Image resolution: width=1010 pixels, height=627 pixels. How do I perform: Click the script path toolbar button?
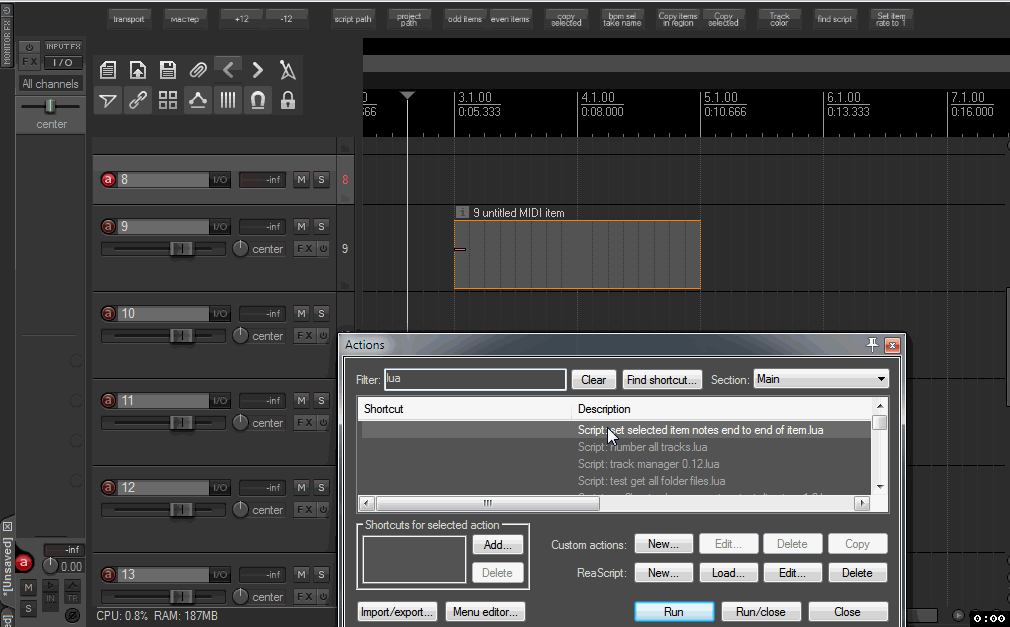pos(353,19)
